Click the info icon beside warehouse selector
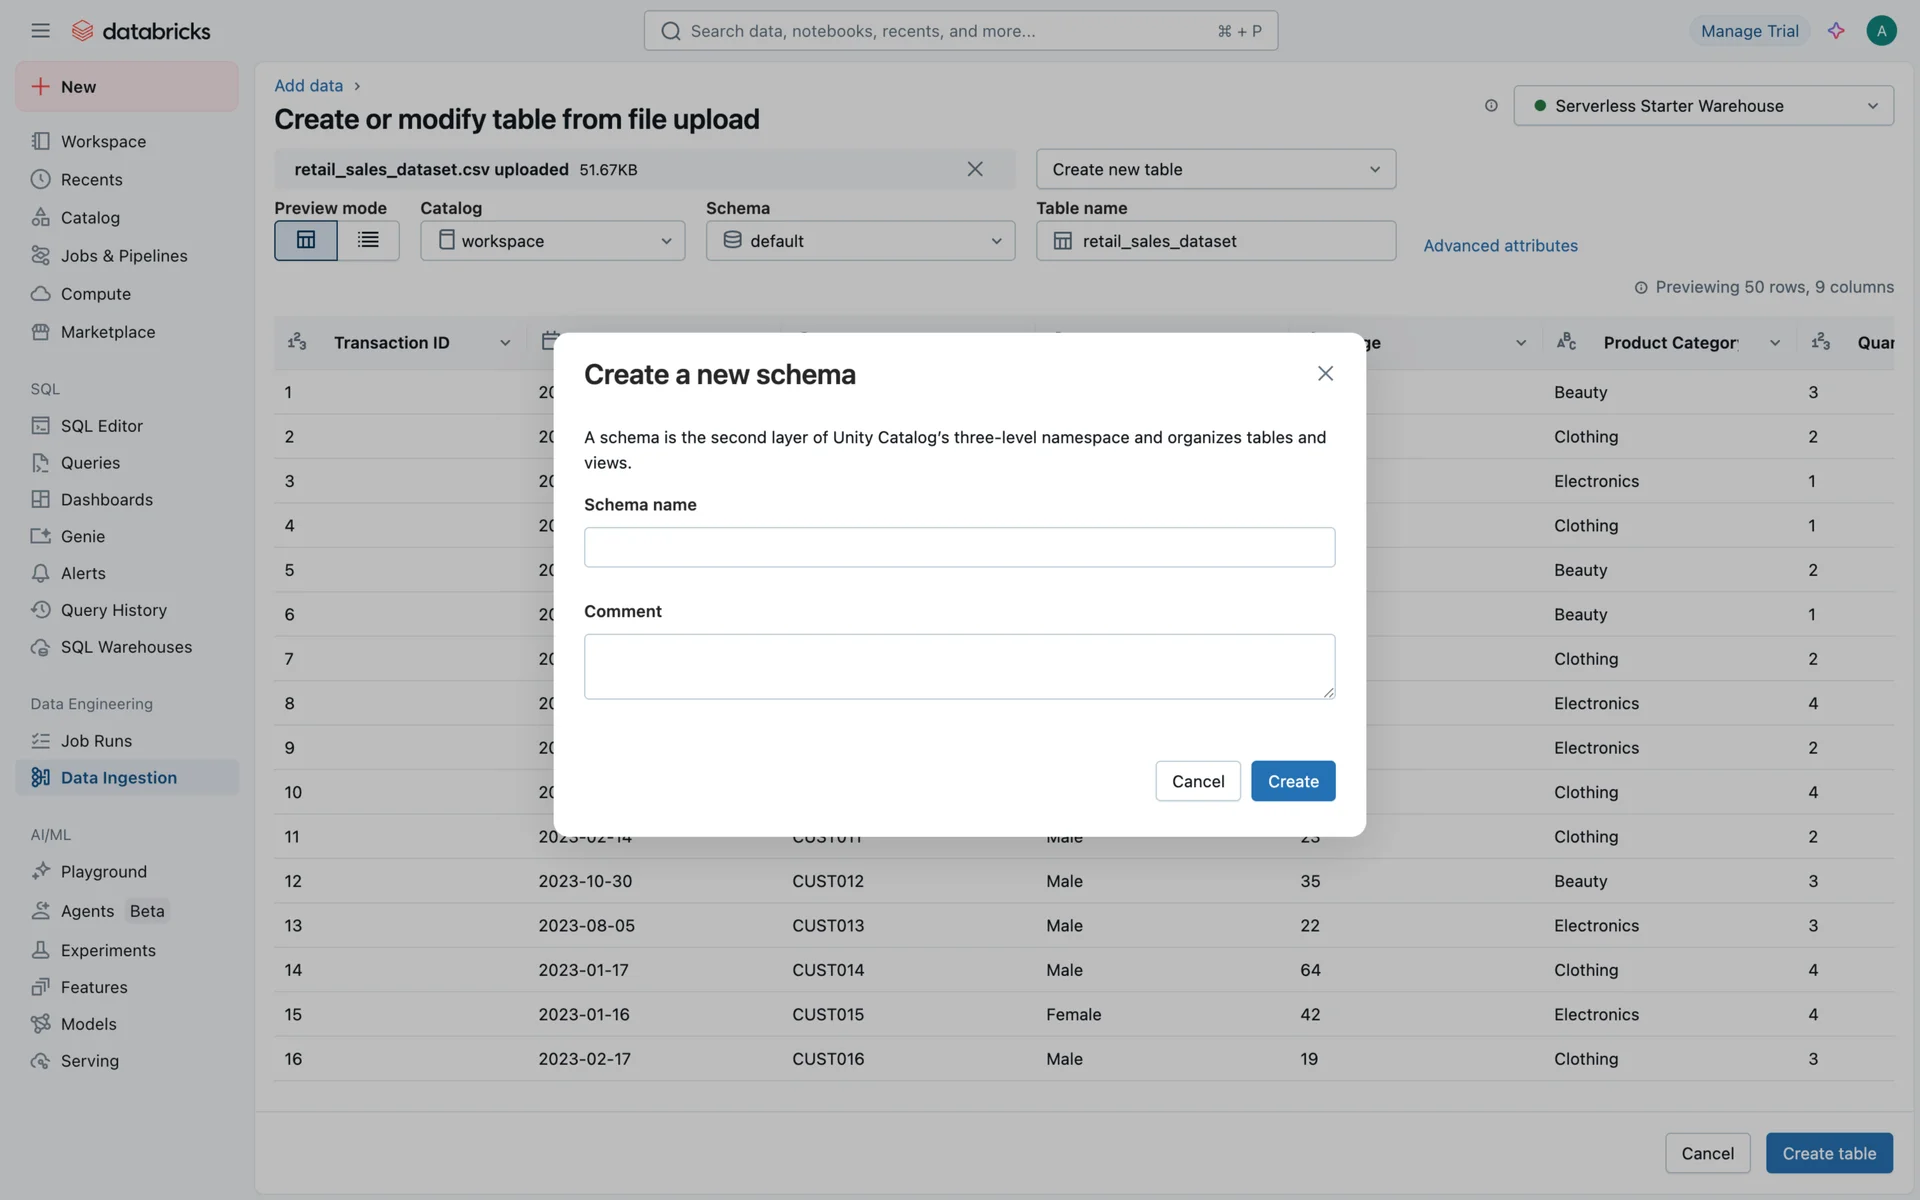This screenshot has width=1920, height=1200. click(1491, 106)
